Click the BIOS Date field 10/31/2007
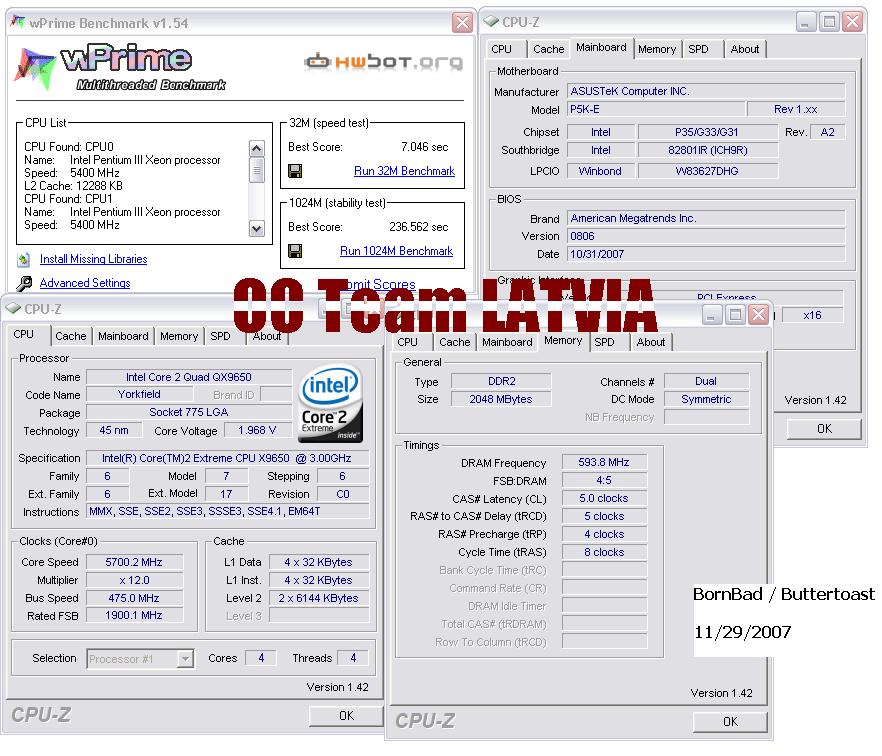Viewport: 882px width, 756px height. 706,254
